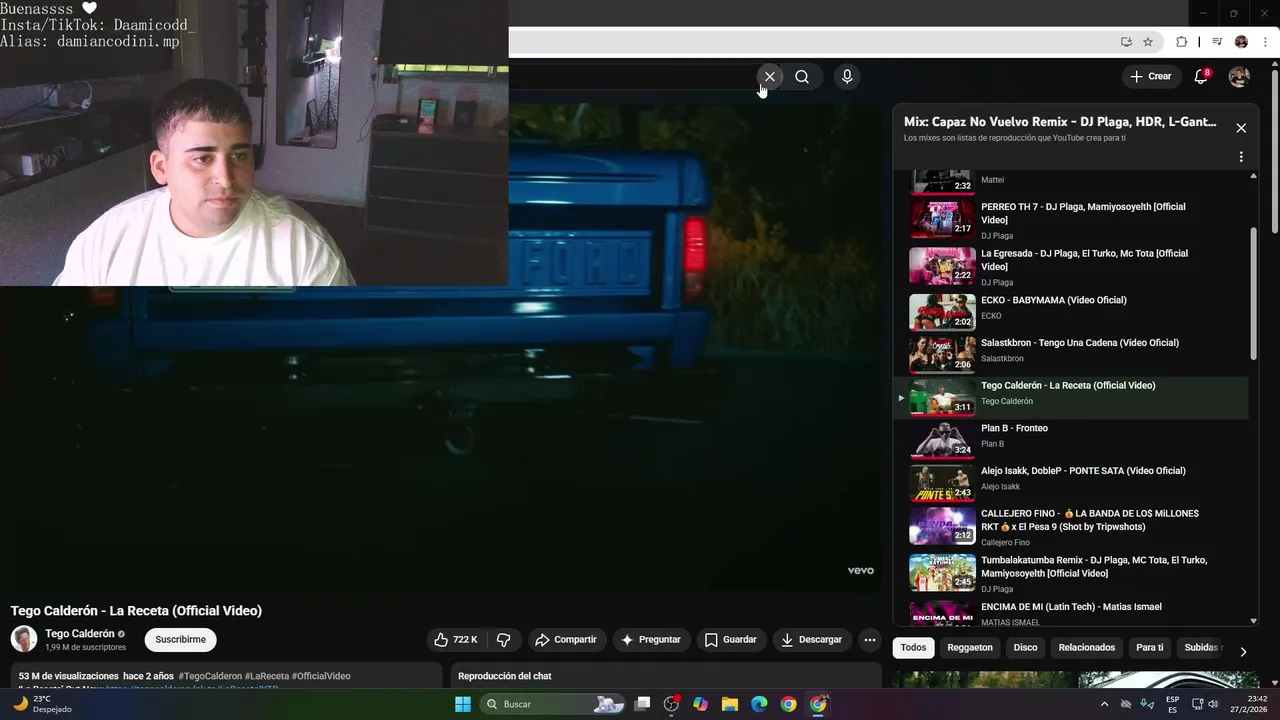Open the Tego Calderón channel name link

pos(80,634)
